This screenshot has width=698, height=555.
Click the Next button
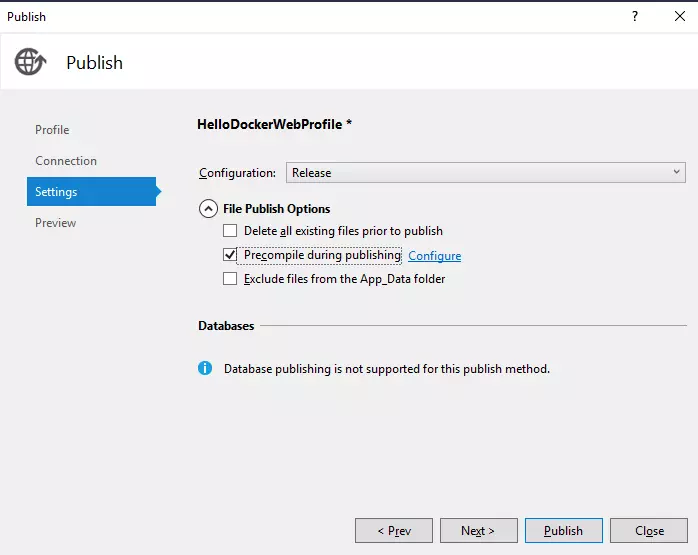[x=479, y=531]
